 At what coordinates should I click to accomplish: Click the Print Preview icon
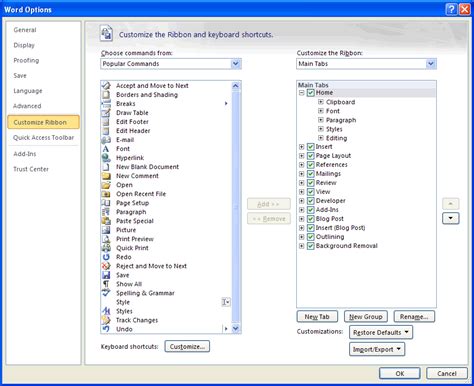(106, 239)
